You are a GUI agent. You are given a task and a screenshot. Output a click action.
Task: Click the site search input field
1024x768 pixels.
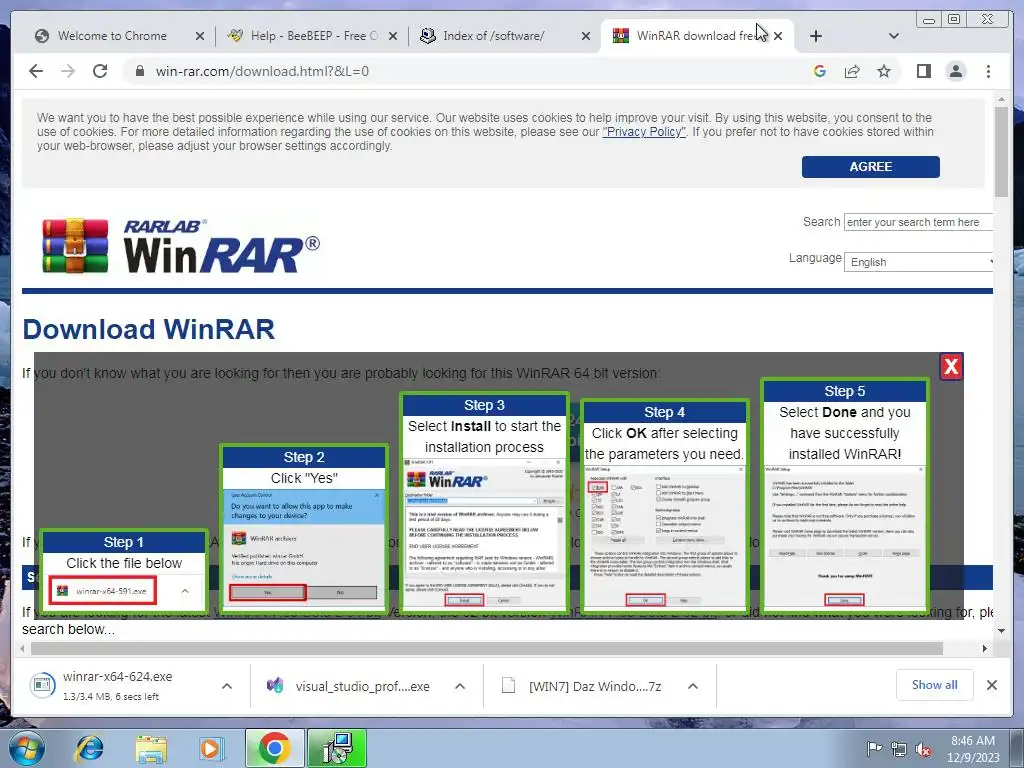pyautogui.click(x=918, y=222)
